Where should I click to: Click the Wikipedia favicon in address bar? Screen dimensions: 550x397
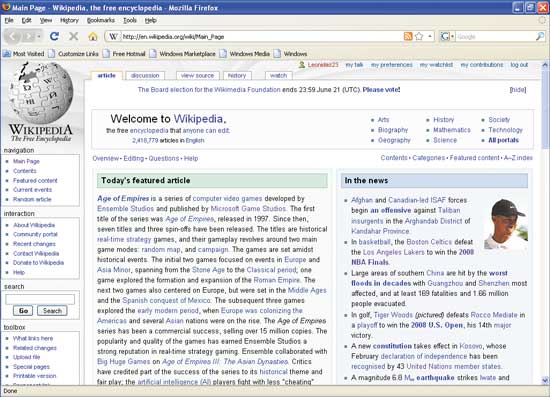click(113, 36)
